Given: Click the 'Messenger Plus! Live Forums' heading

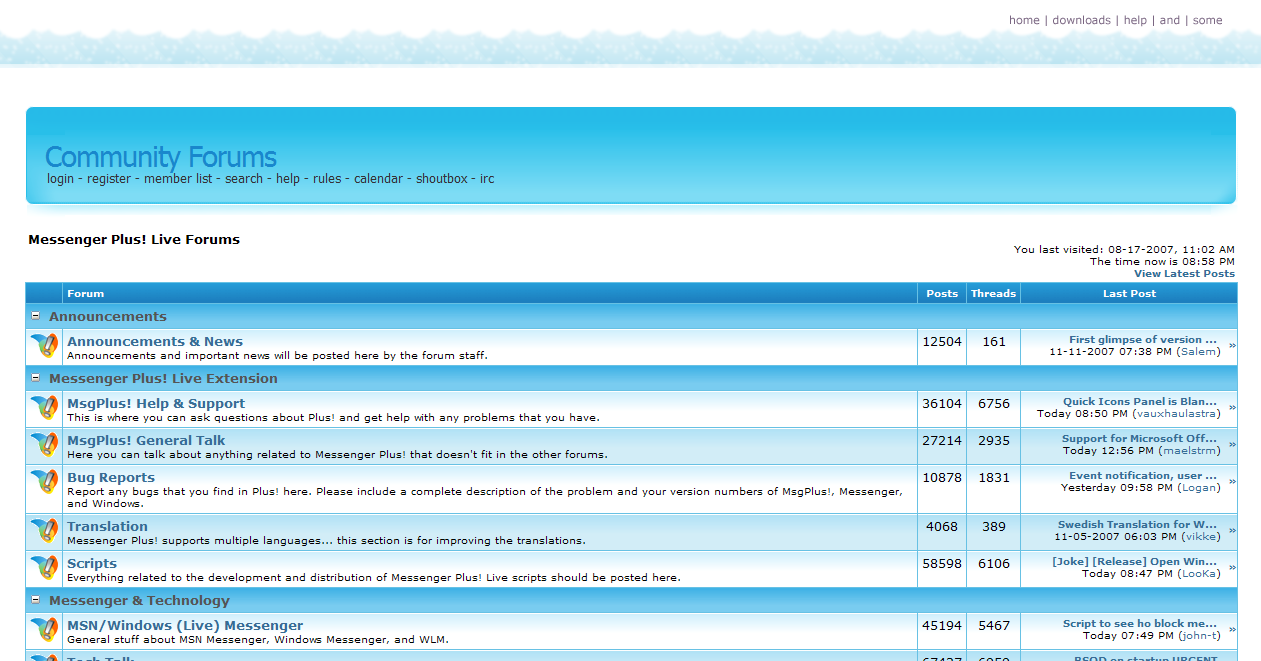Looking at the screenshot, I should point(134,240).
